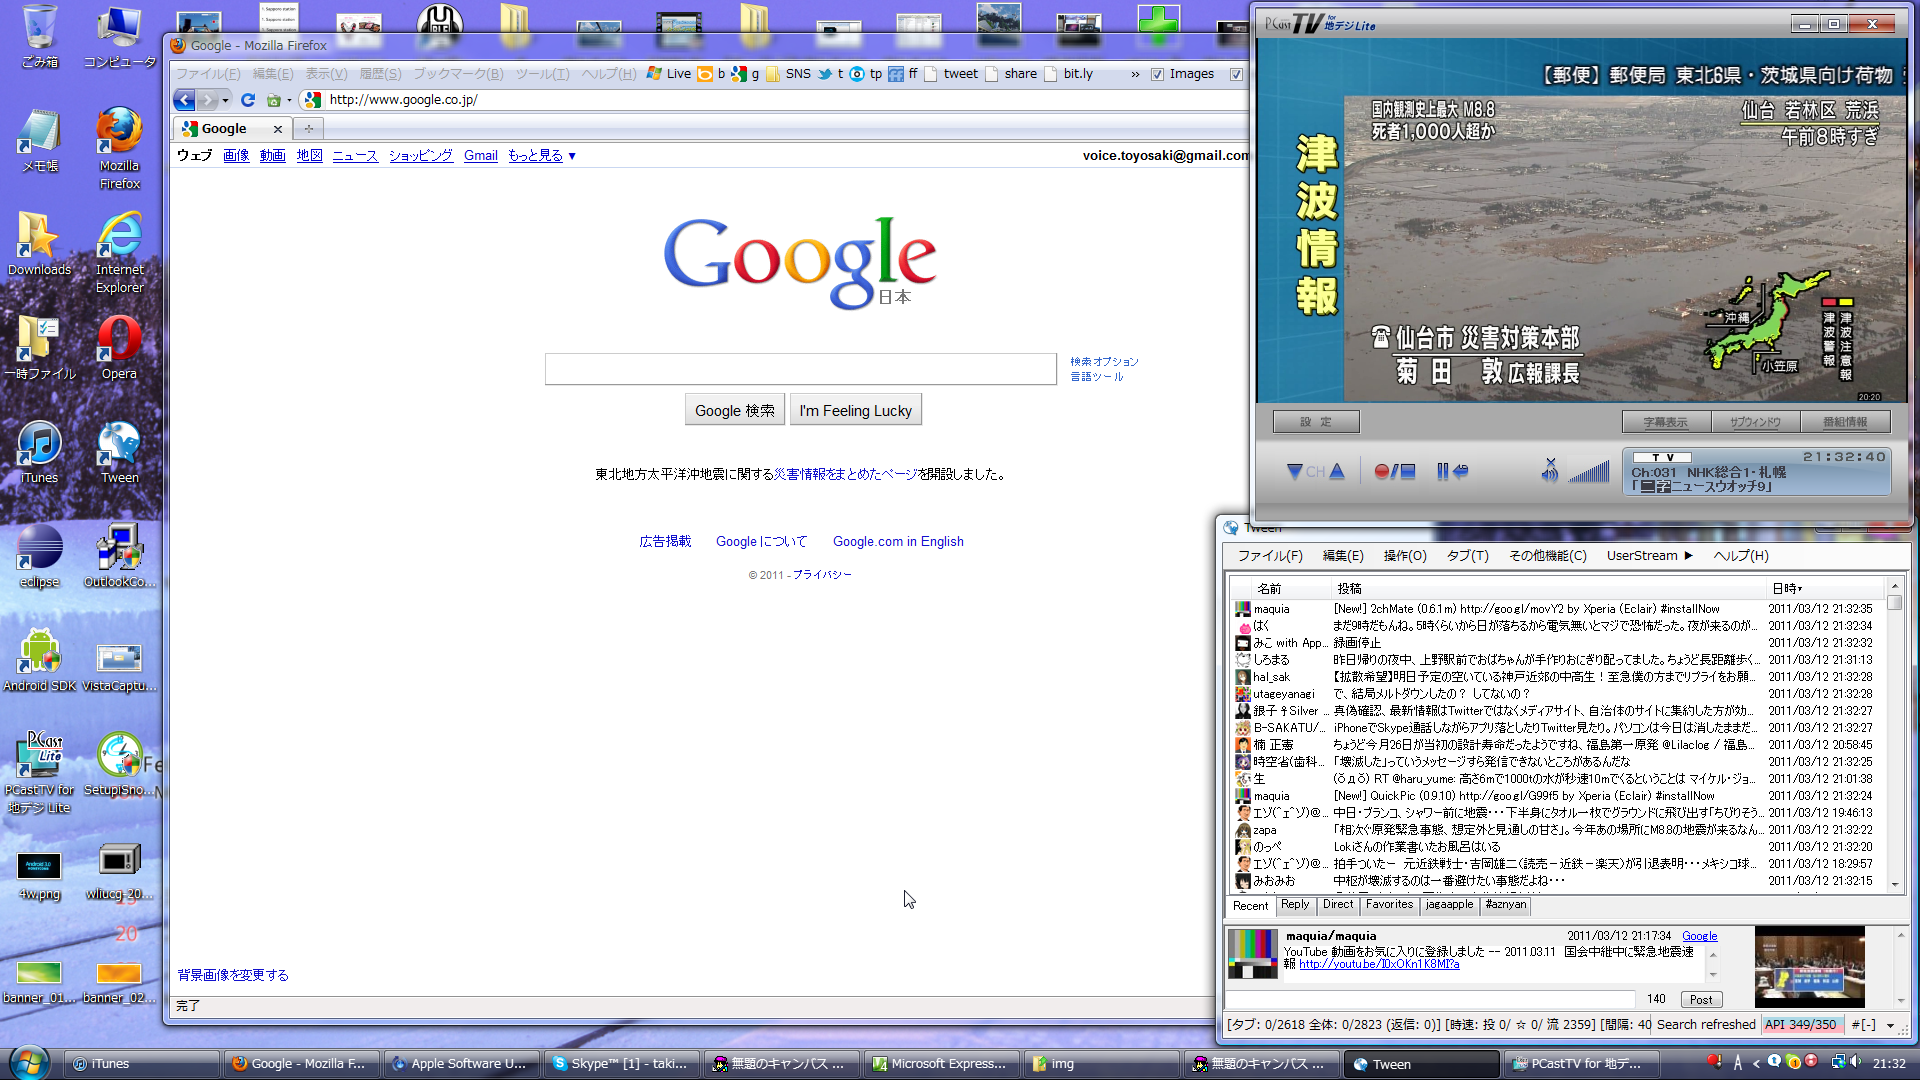Click the I'm Feeling Lucky button
Screen dimensions: 1920x1080
pos(855,410)
